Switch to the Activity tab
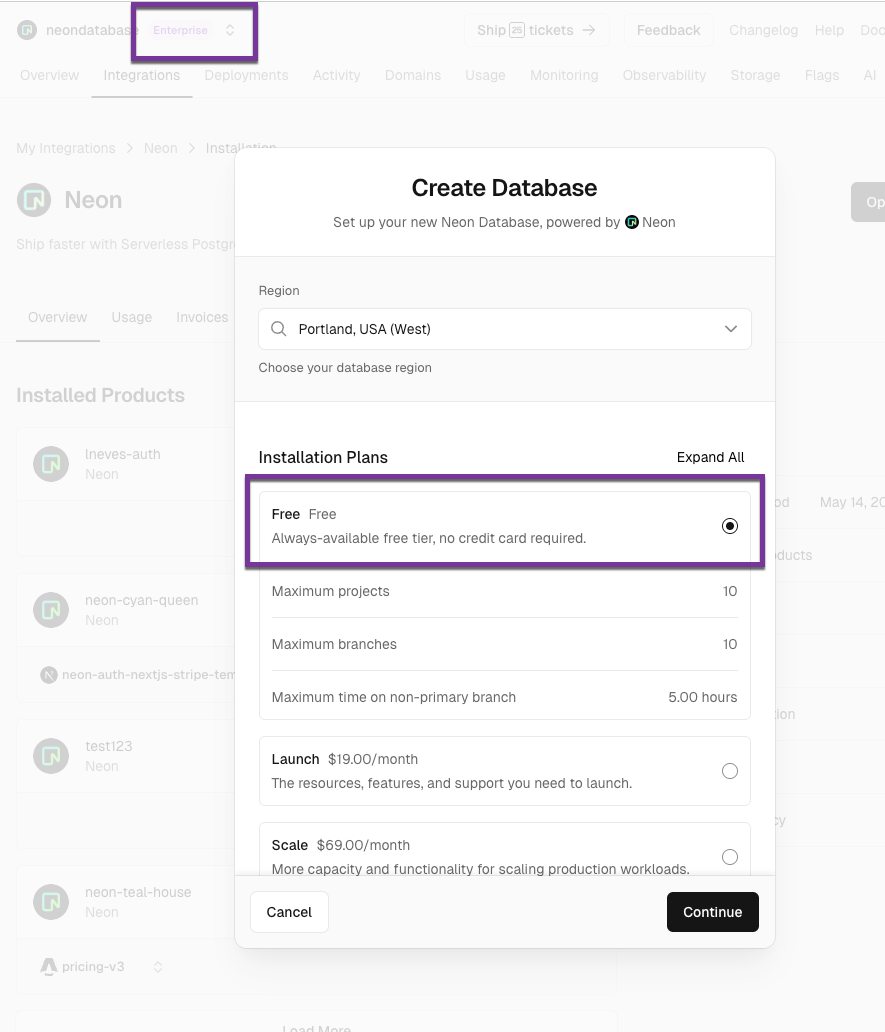This screenshot has height=1032, width=885. tap(336, 75)
